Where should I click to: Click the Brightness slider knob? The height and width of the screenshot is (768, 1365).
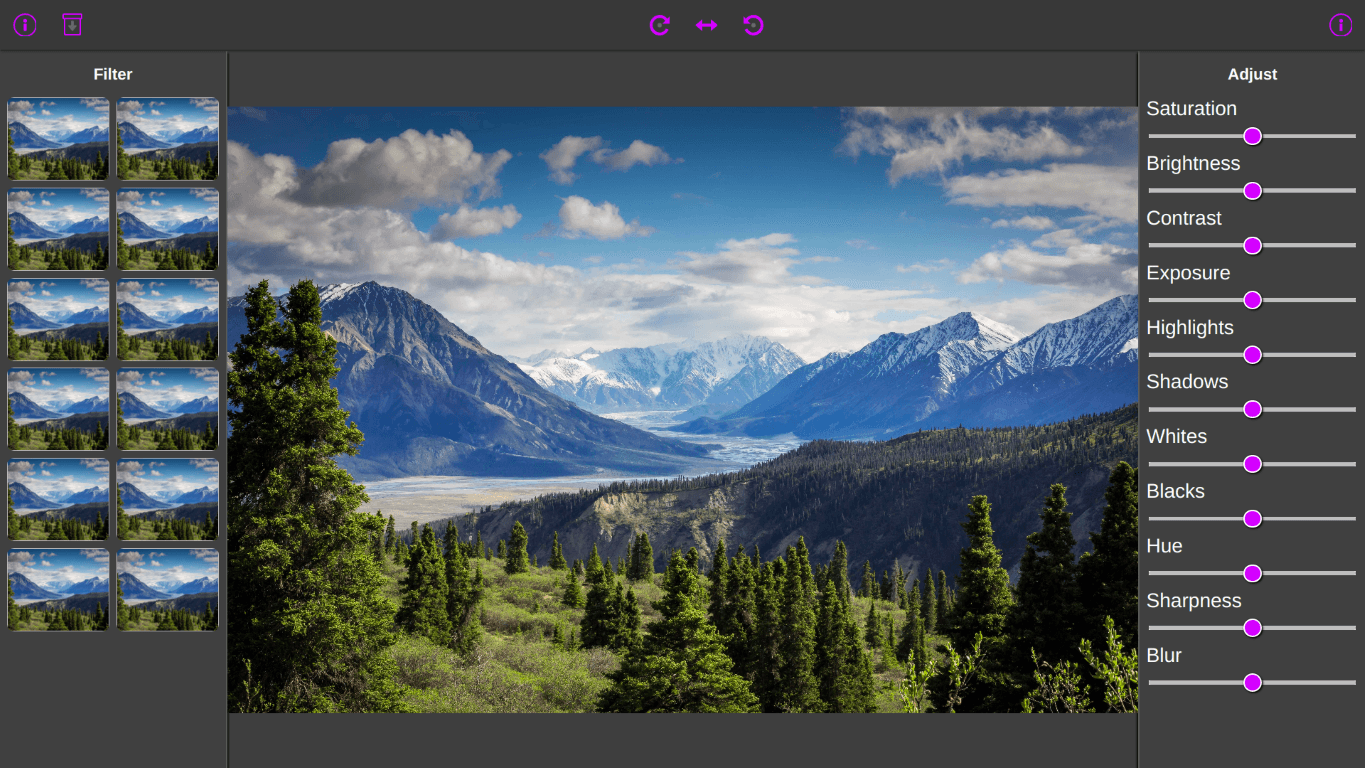pyautogui.click(x=1252, y=191)
